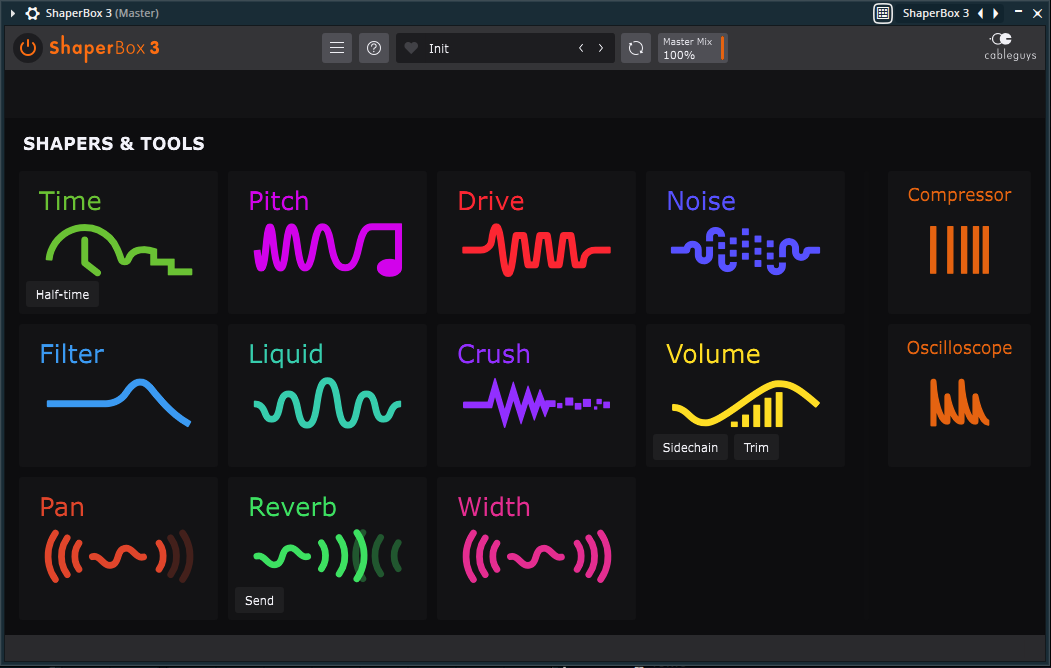Go to the next preset arrow
Image resolution: width=1051 pixels, height=668 pixels.
pyautogui.click(x=601, y=48)
